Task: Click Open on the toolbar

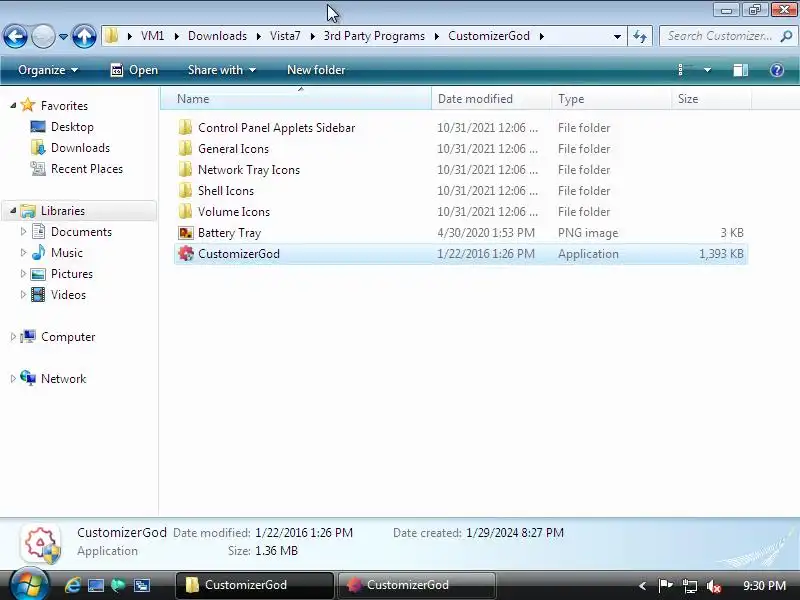Action: click(134, 70)
